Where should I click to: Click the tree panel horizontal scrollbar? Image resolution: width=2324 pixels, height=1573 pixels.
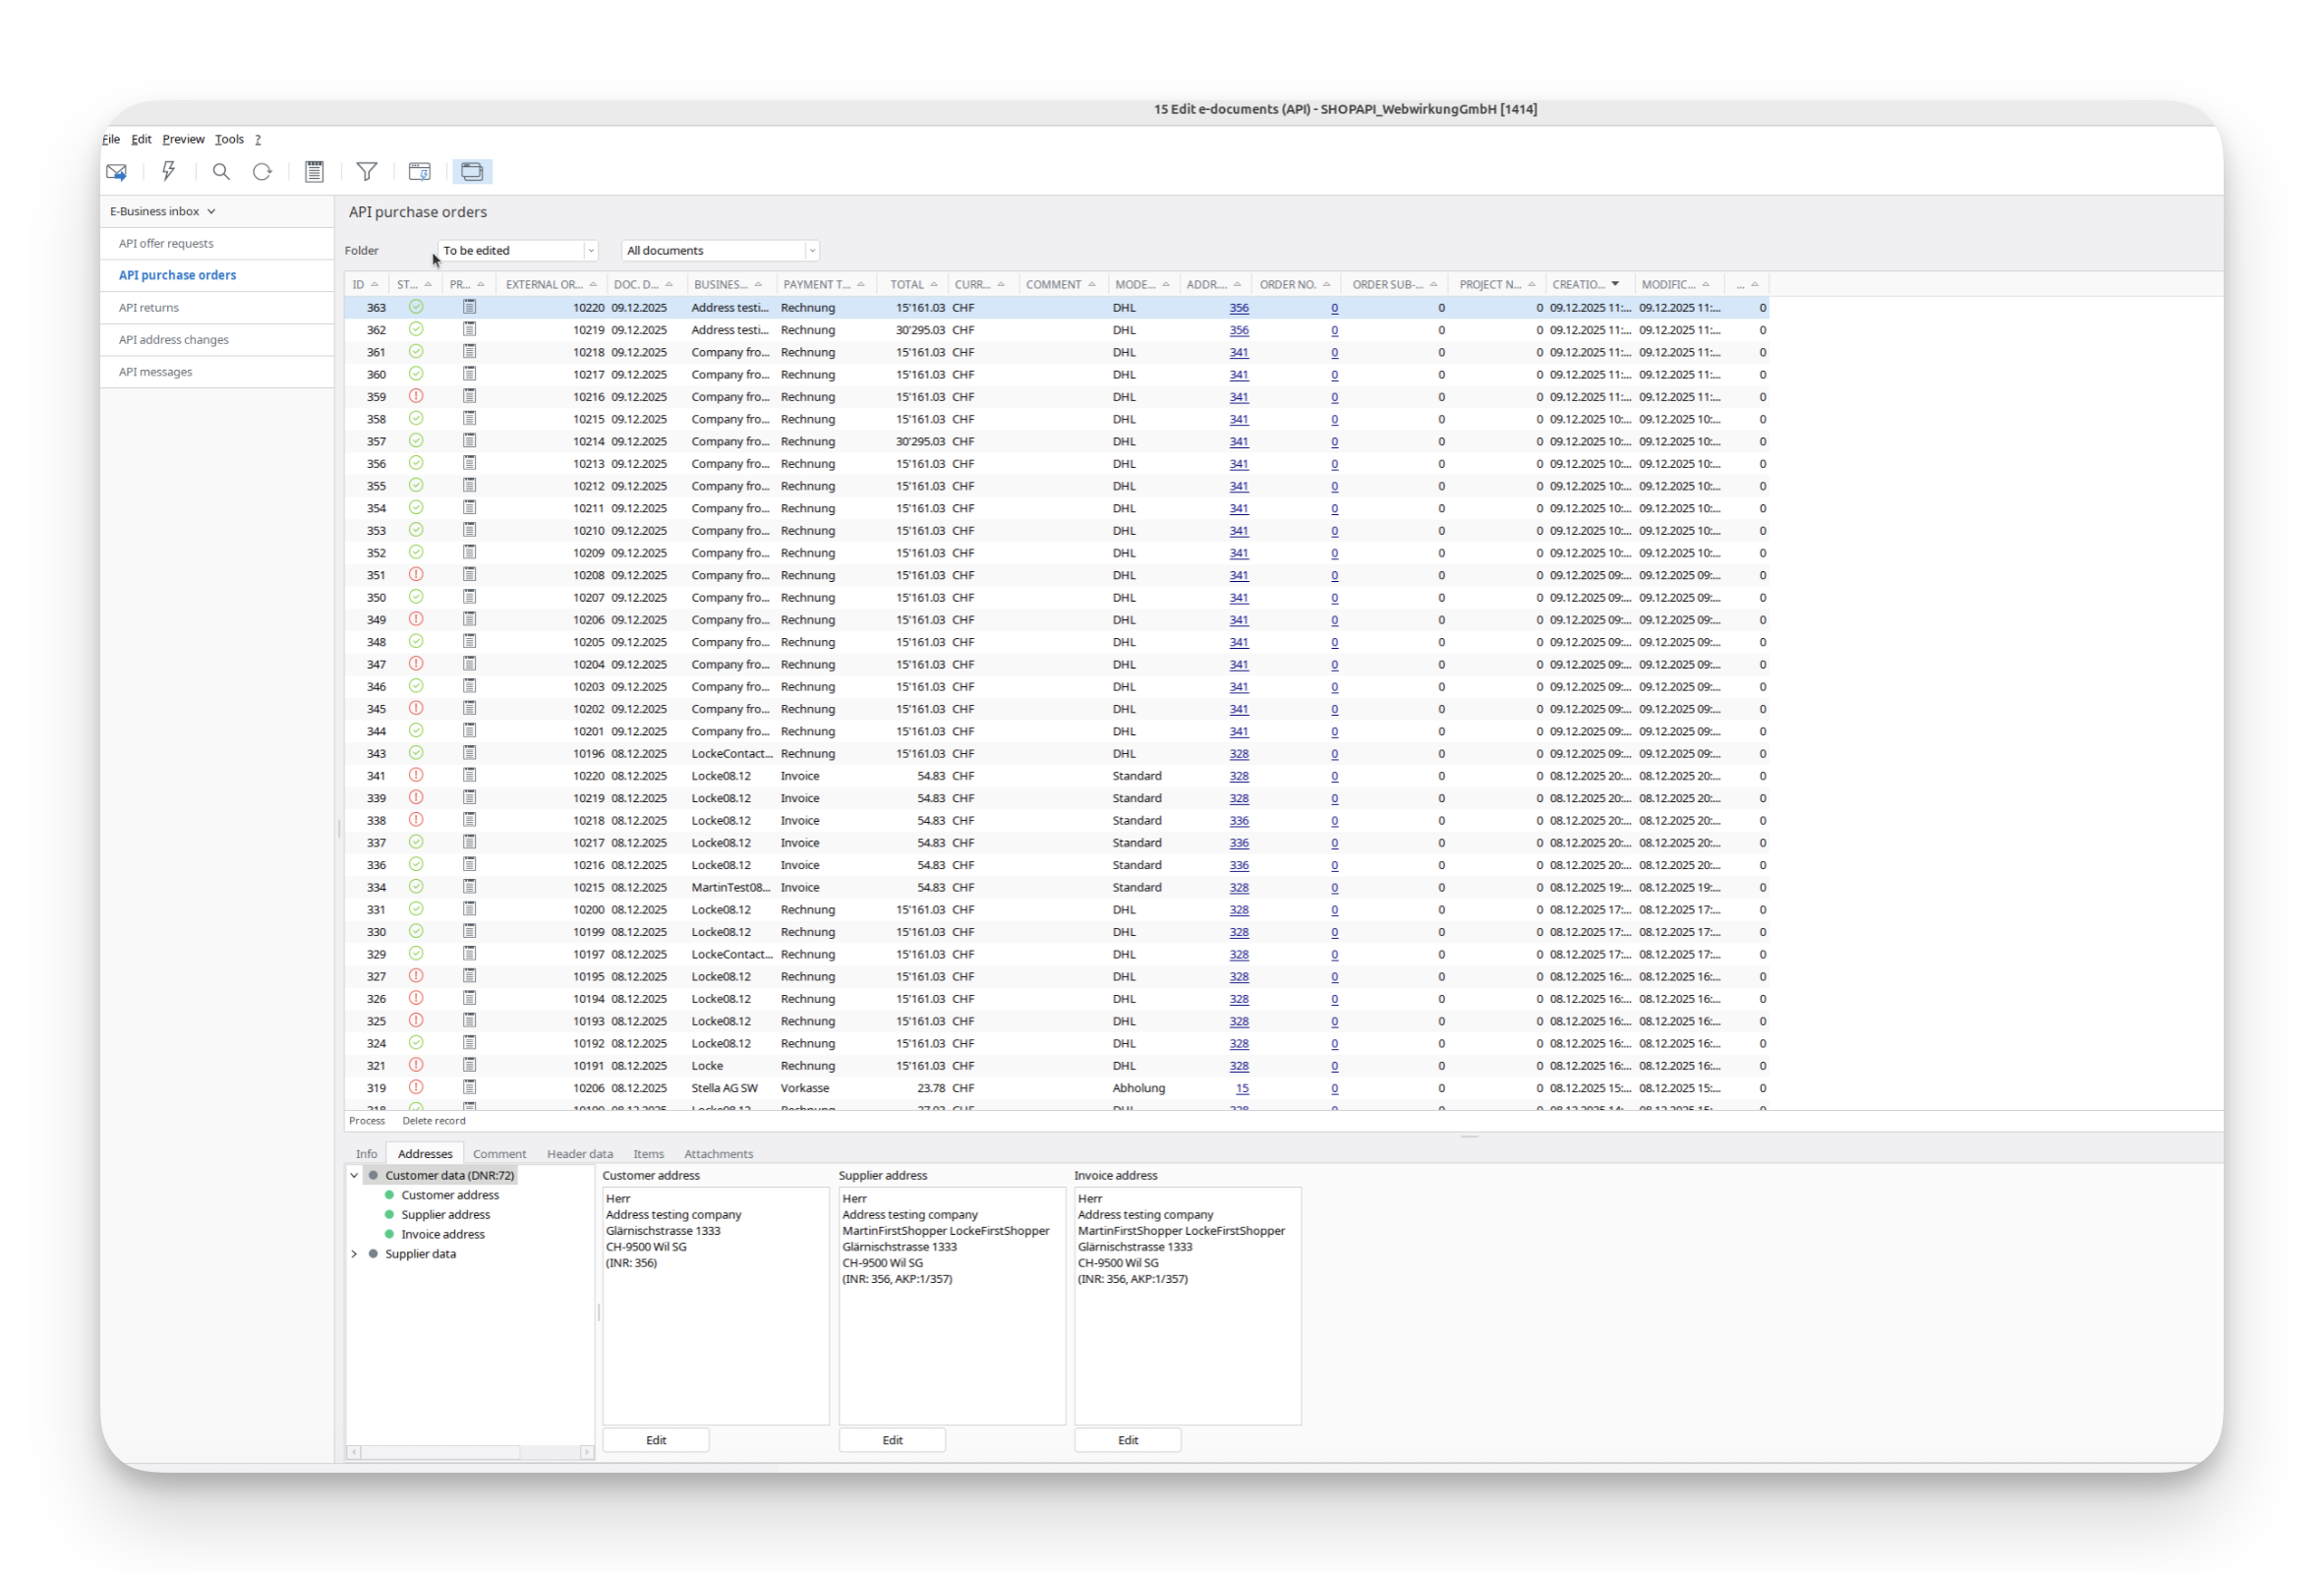click(440, 1452)
